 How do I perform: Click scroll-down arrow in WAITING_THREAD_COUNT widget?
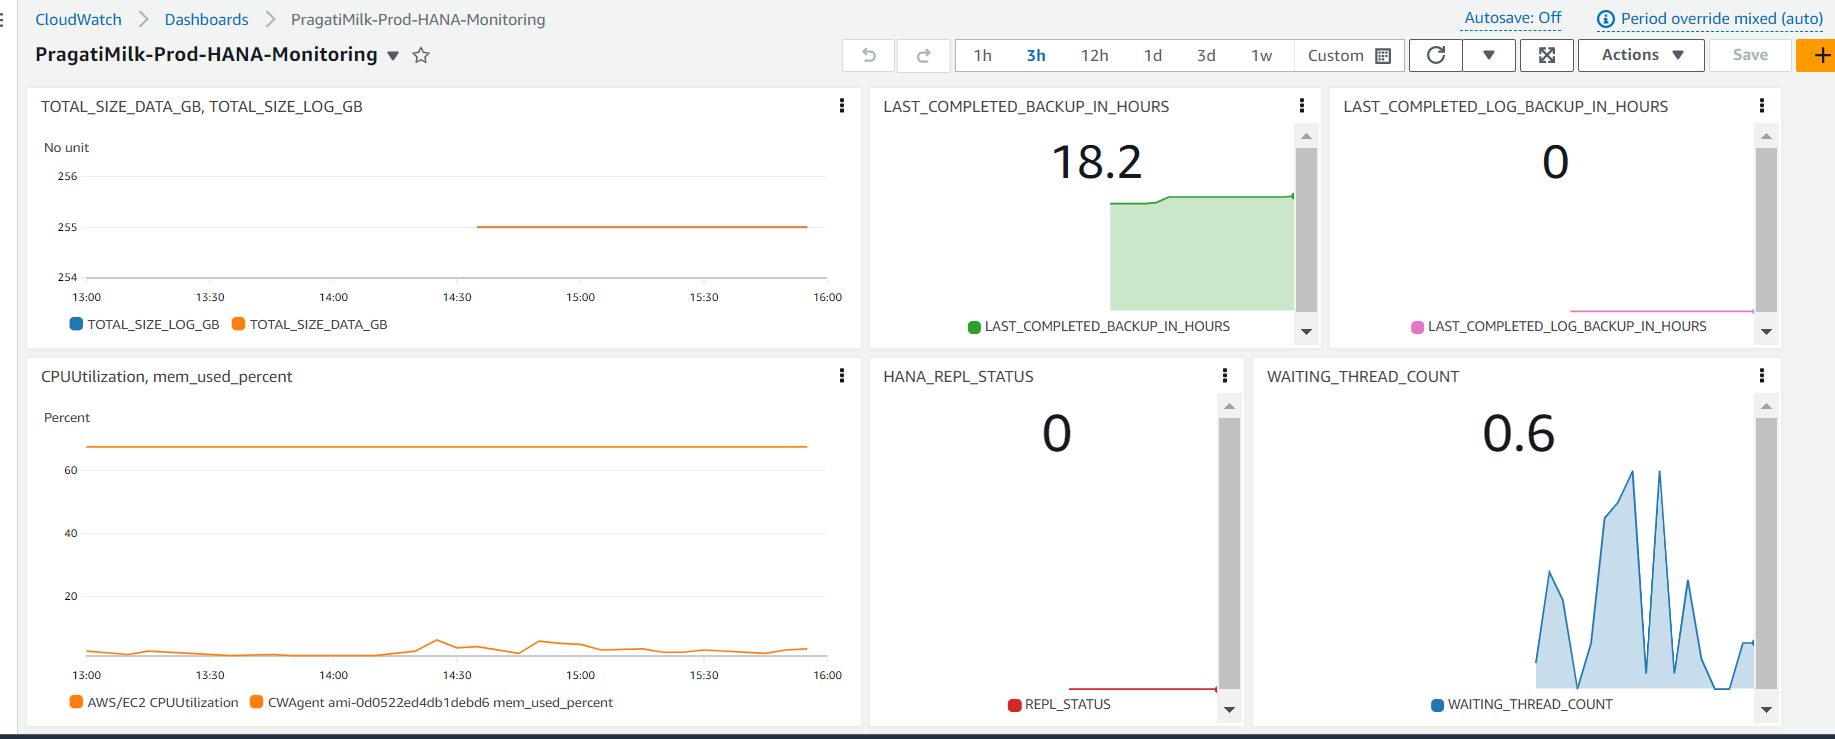[1766, 710]
